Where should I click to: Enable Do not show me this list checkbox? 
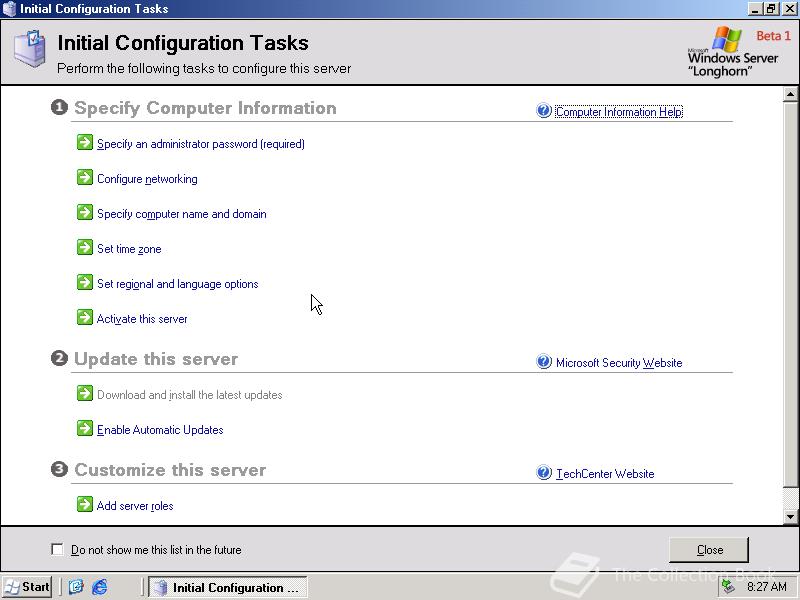[x=57, y=549]
